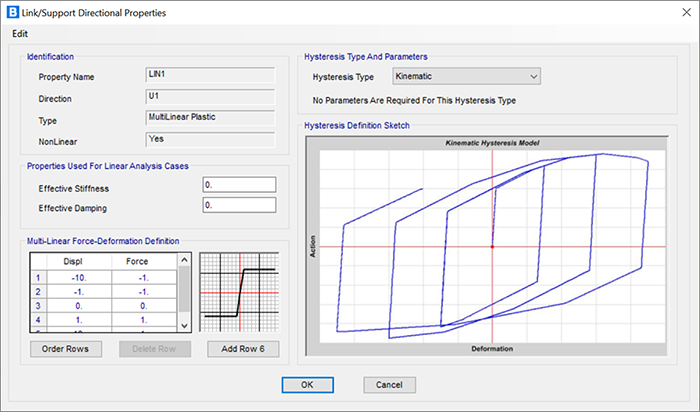Viewport: 700px width, 412px height.
Task: Click Cancel to discard changes
Action: (x=382, y=384)
